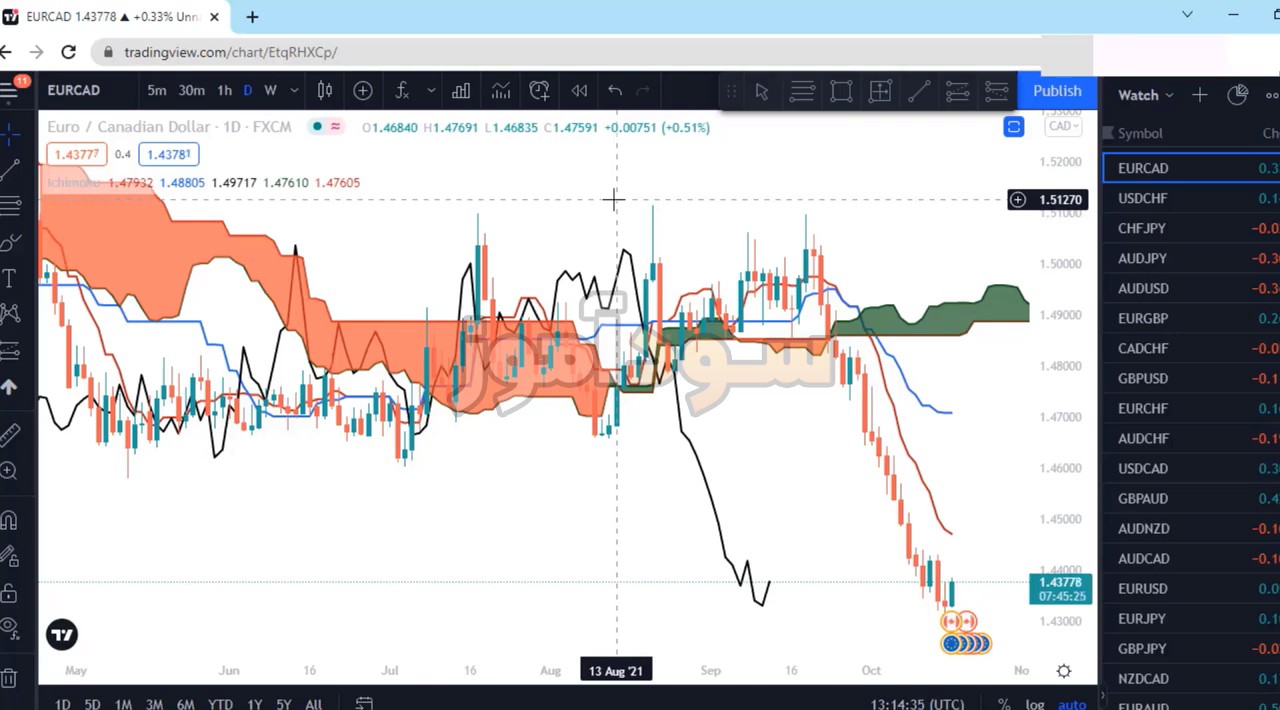Open the brush drawing tools
This screenshot has width=1280, height=710.
coord(10,242)
